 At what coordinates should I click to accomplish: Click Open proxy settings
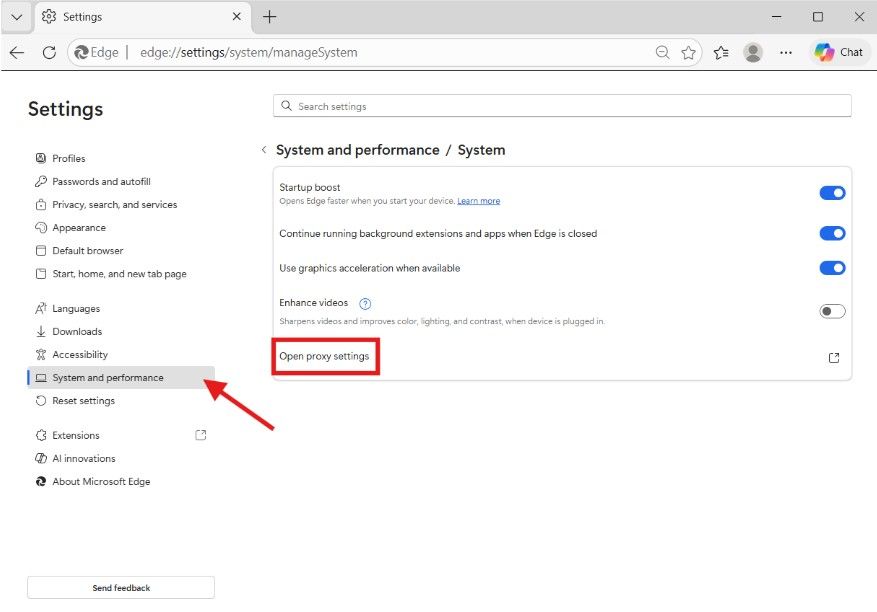pyautogui.click(x=324, y=356)
